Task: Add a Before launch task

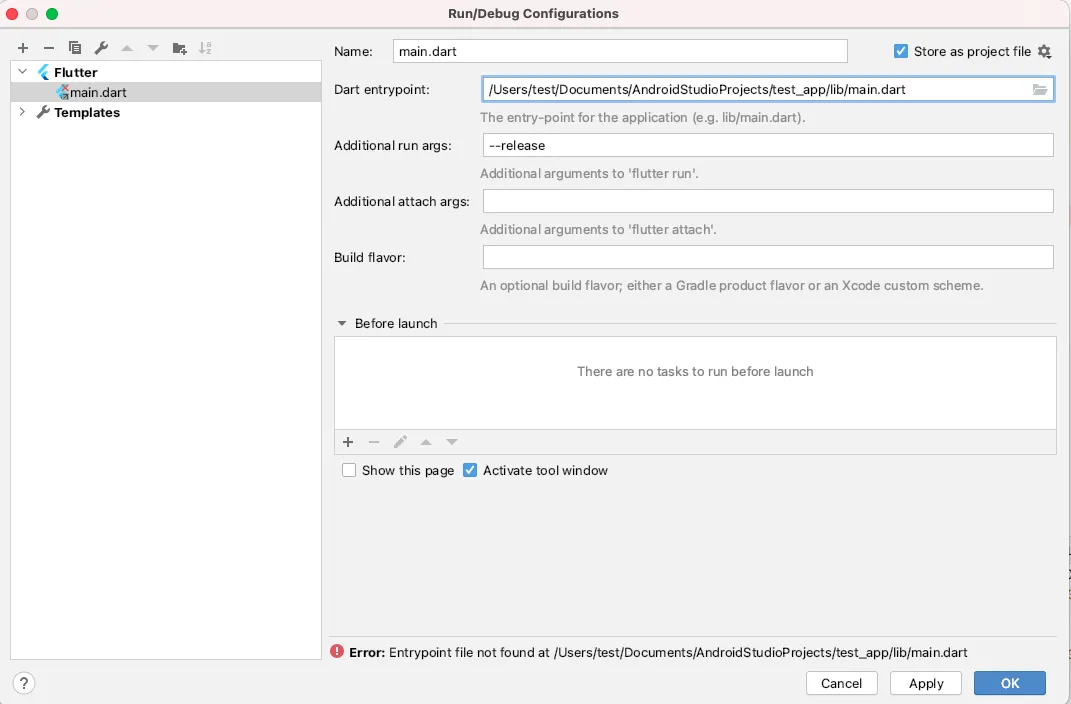Action: coord(348,442)
